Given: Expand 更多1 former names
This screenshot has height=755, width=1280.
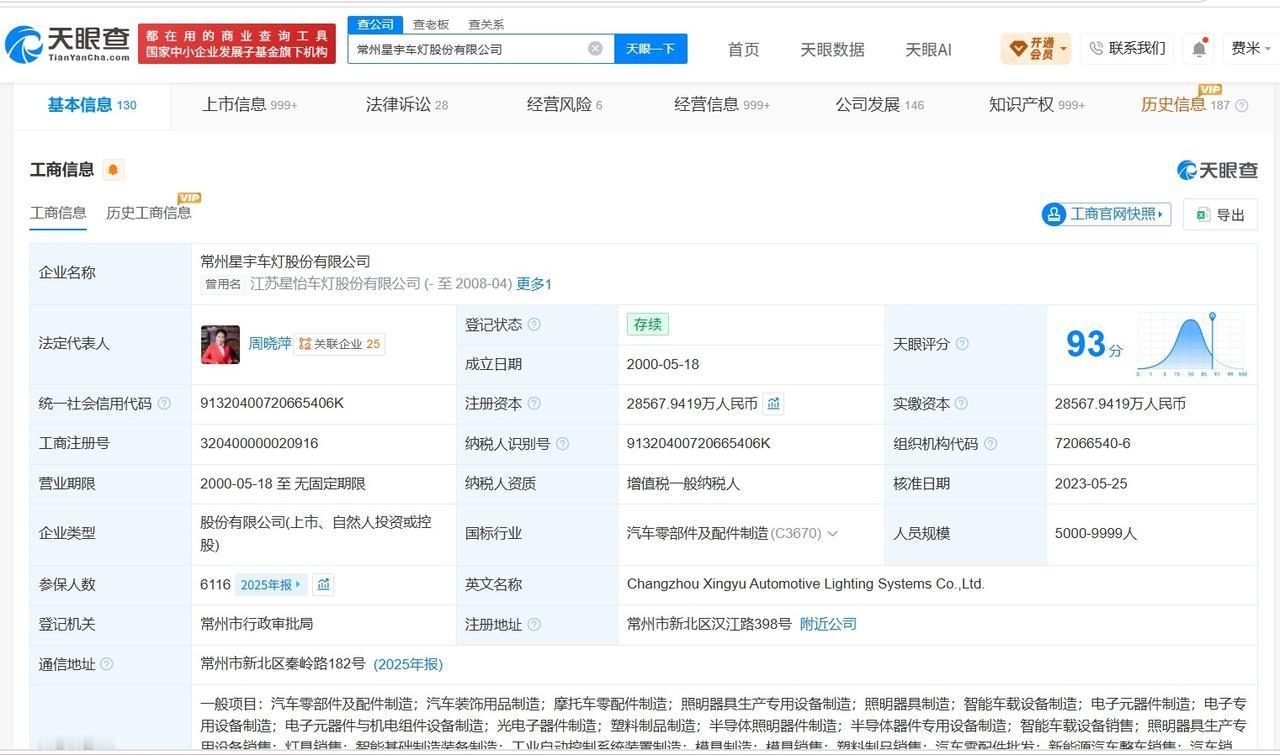Looking at the screenshot, I should coord(534,284).
